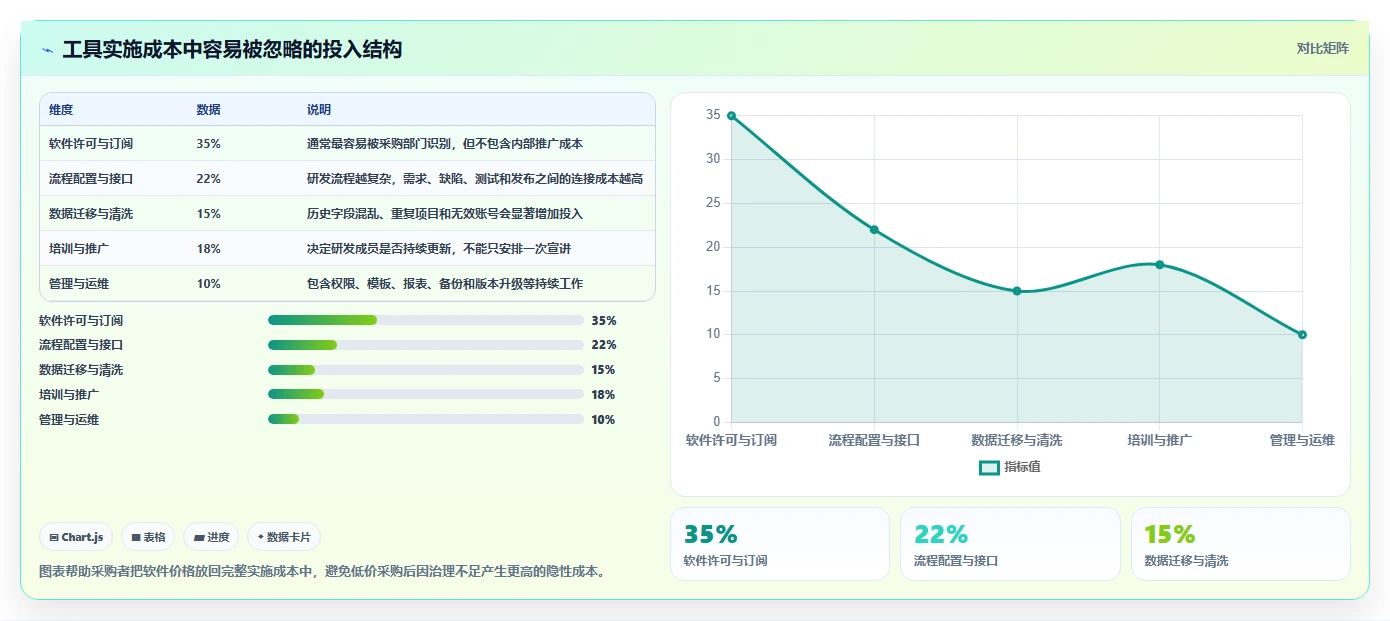Viewport: 1390px width, 621px height.
Task: Click the chart data point at value 10
Action: (x=1302, y=335)
